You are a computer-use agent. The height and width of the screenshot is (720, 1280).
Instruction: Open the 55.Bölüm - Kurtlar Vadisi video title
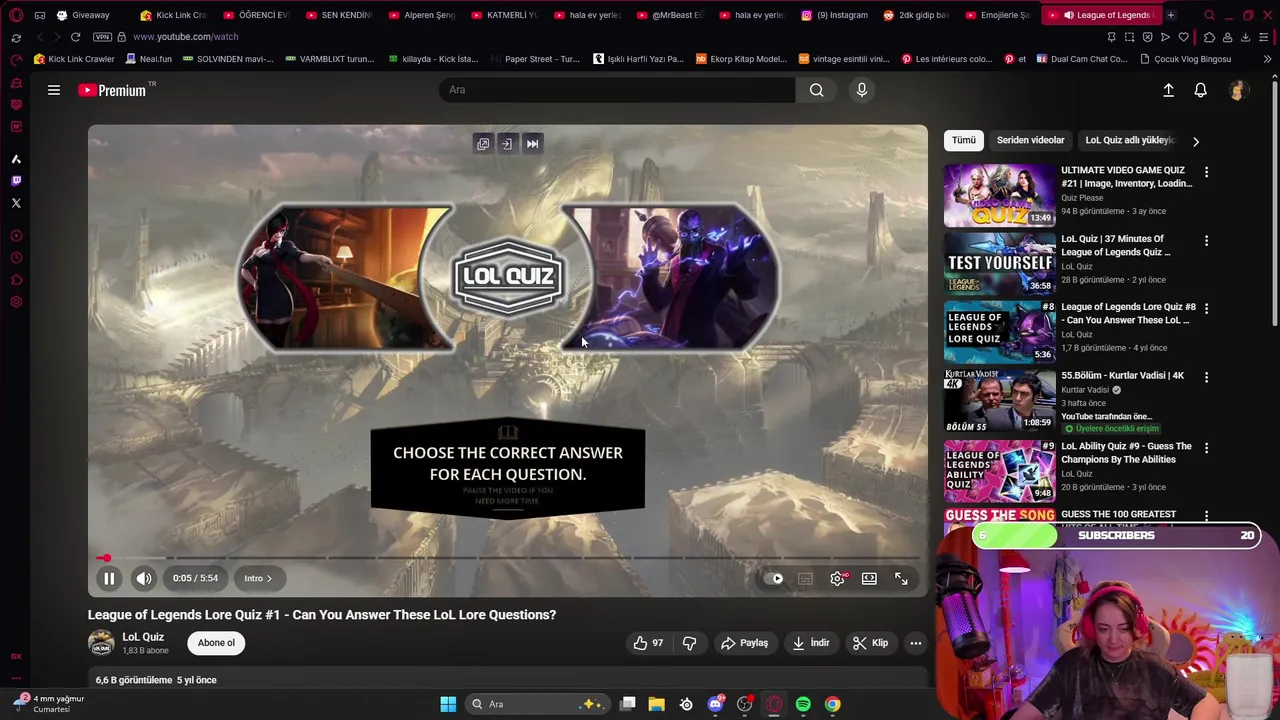(x=1122, y=376)
